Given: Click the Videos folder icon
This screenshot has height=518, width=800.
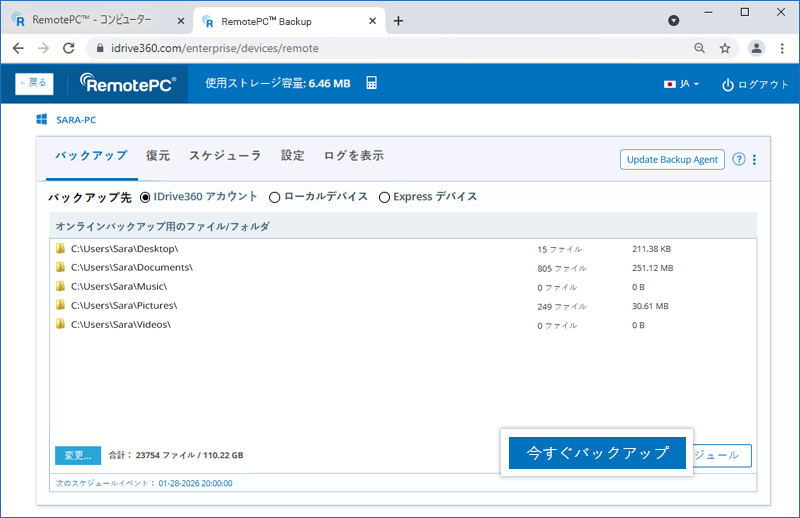Looking at the screenshot, I should tap(60, 324).
